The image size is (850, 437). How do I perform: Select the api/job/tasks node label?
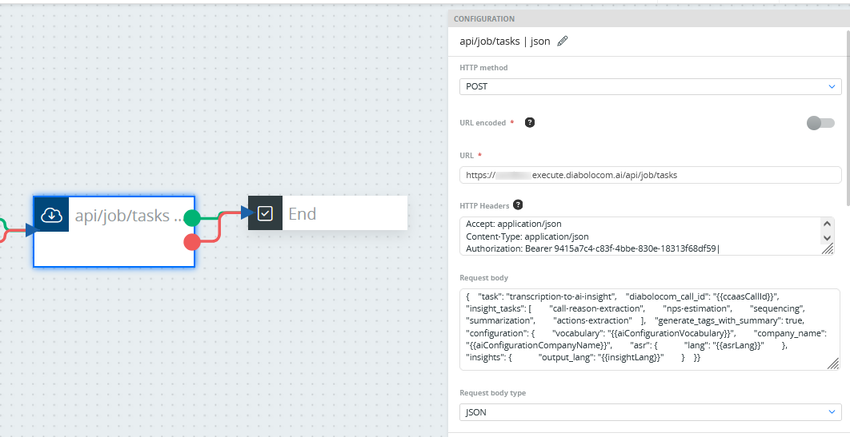coord(128,215)
